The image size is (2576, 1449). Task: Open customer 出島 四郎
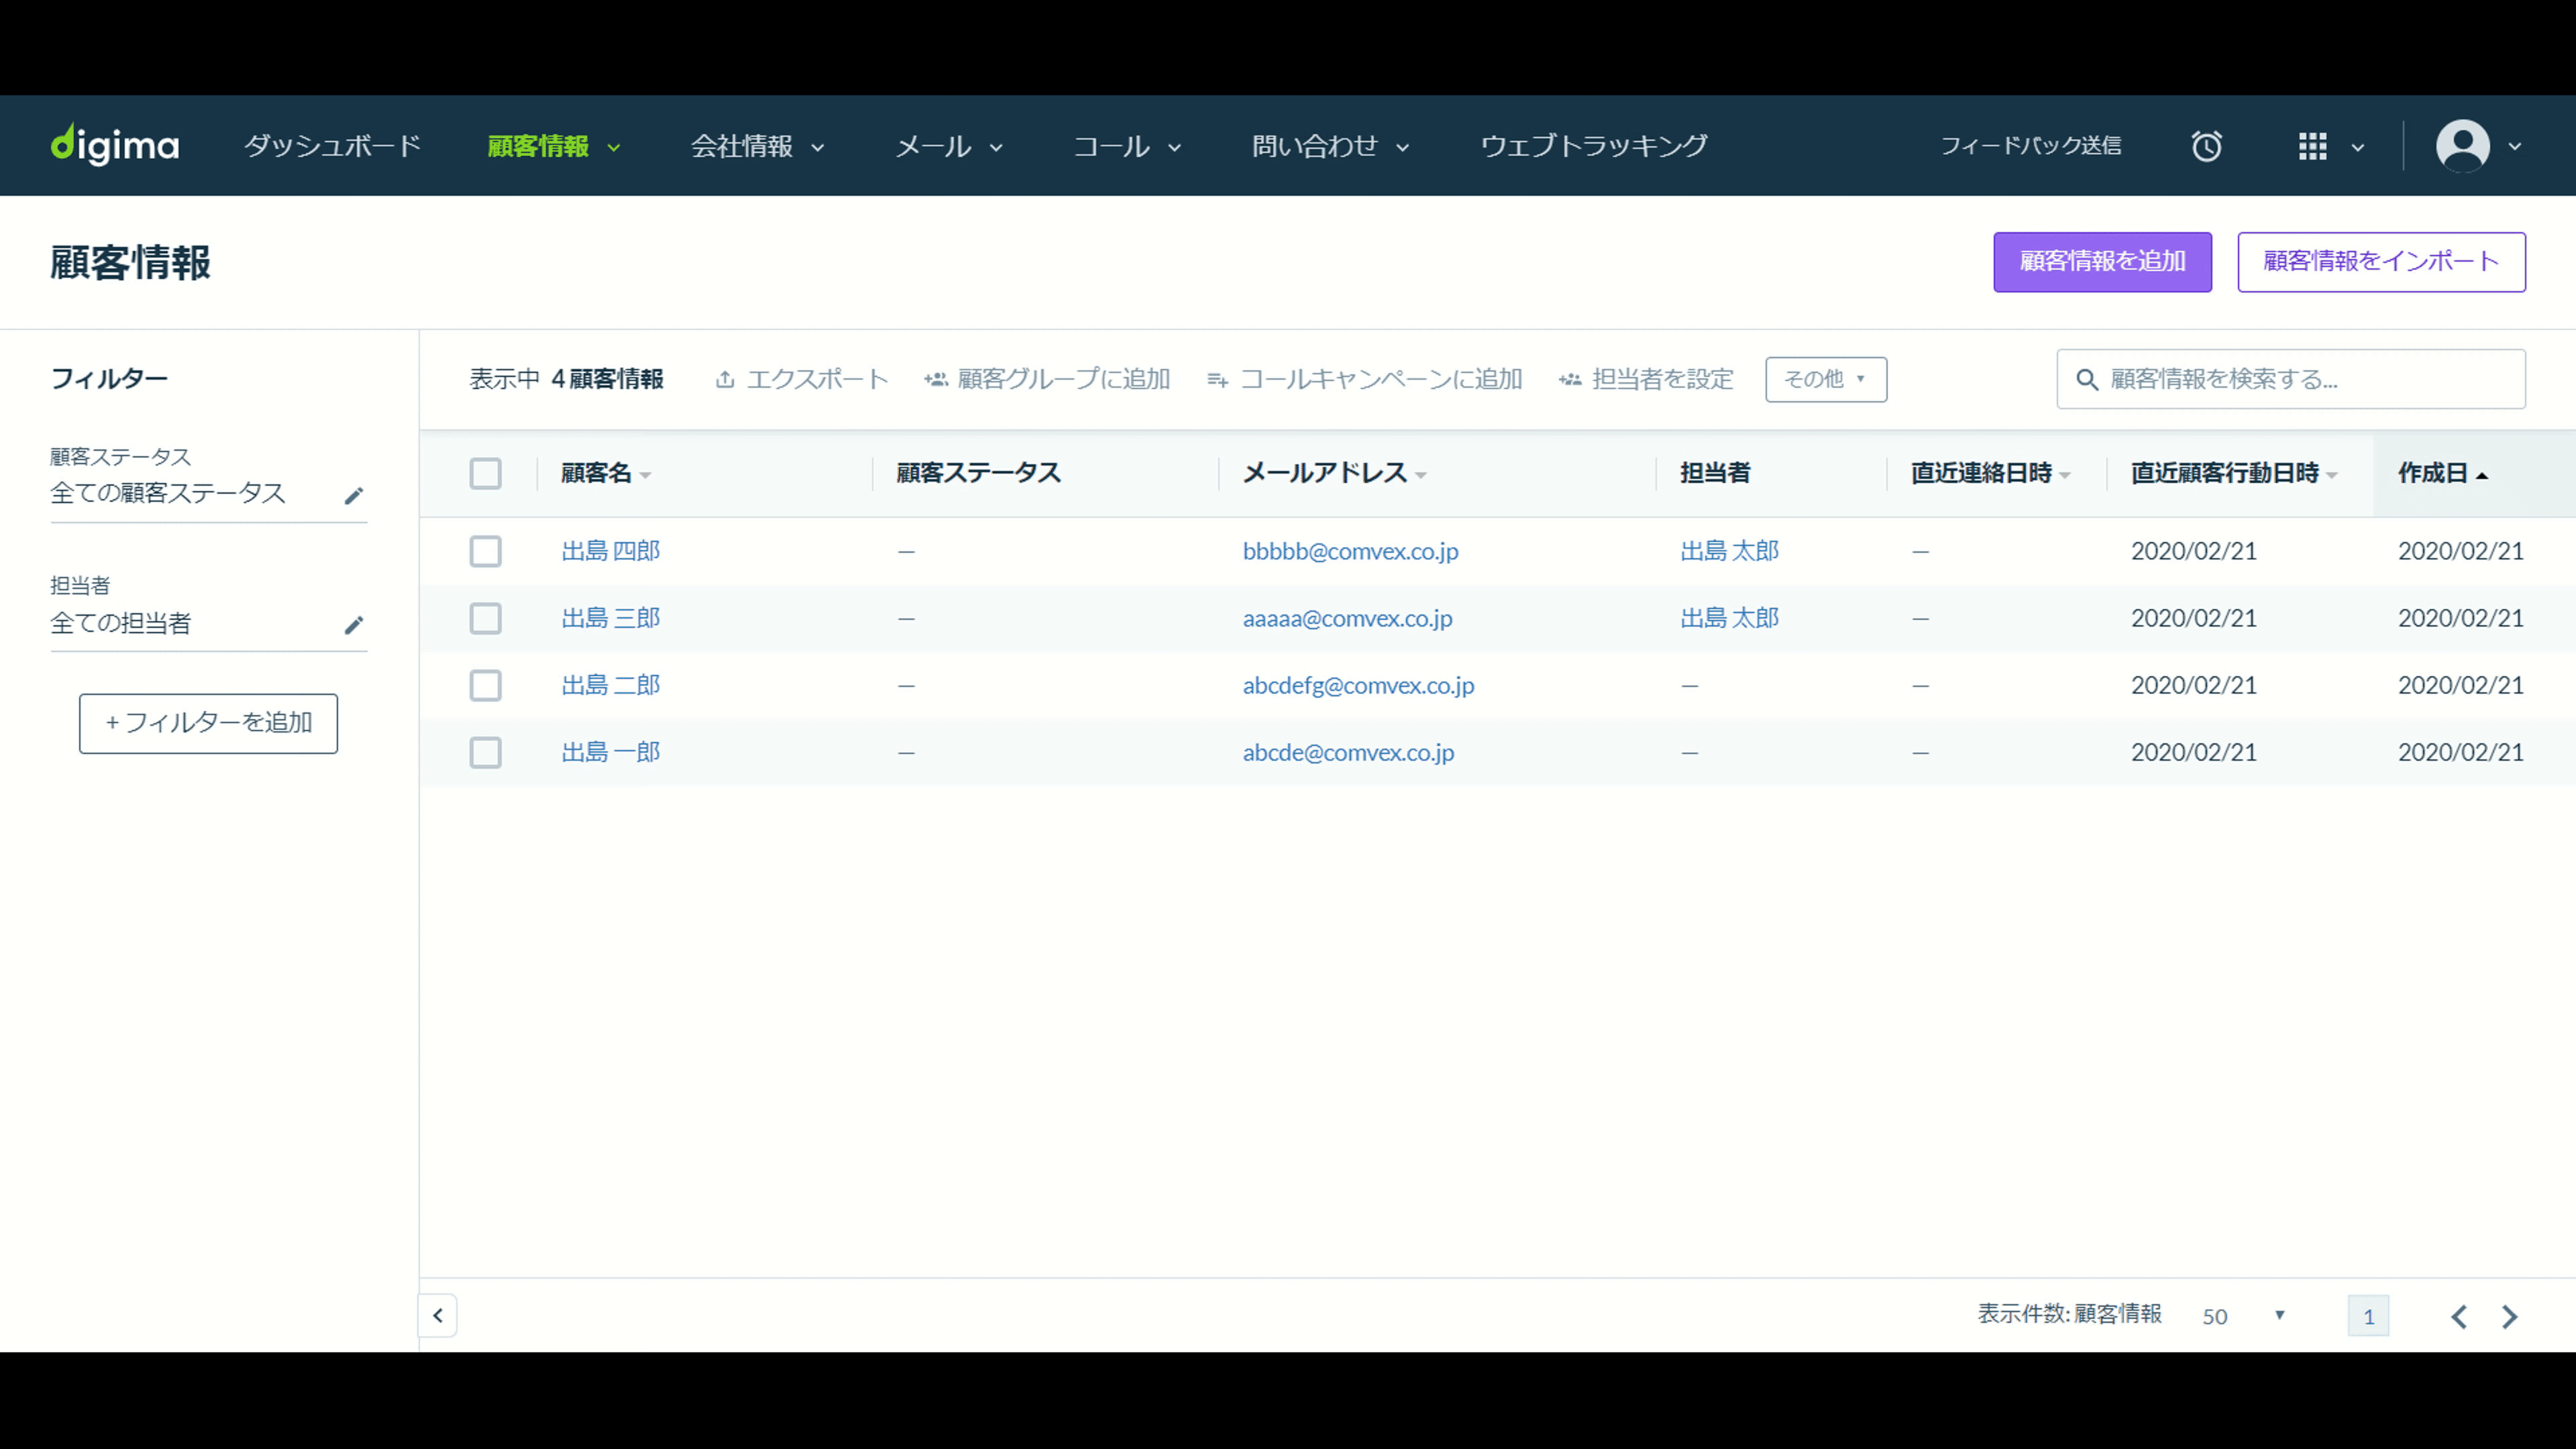point(611,551)
